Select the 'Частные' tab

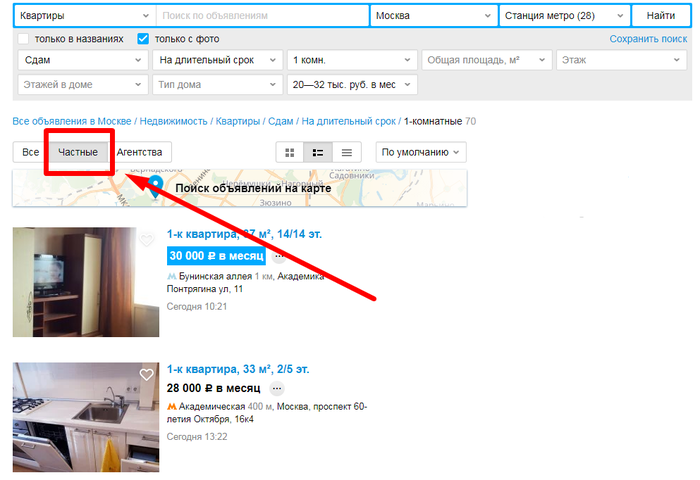pyautogui.click(x=78, y=153)
